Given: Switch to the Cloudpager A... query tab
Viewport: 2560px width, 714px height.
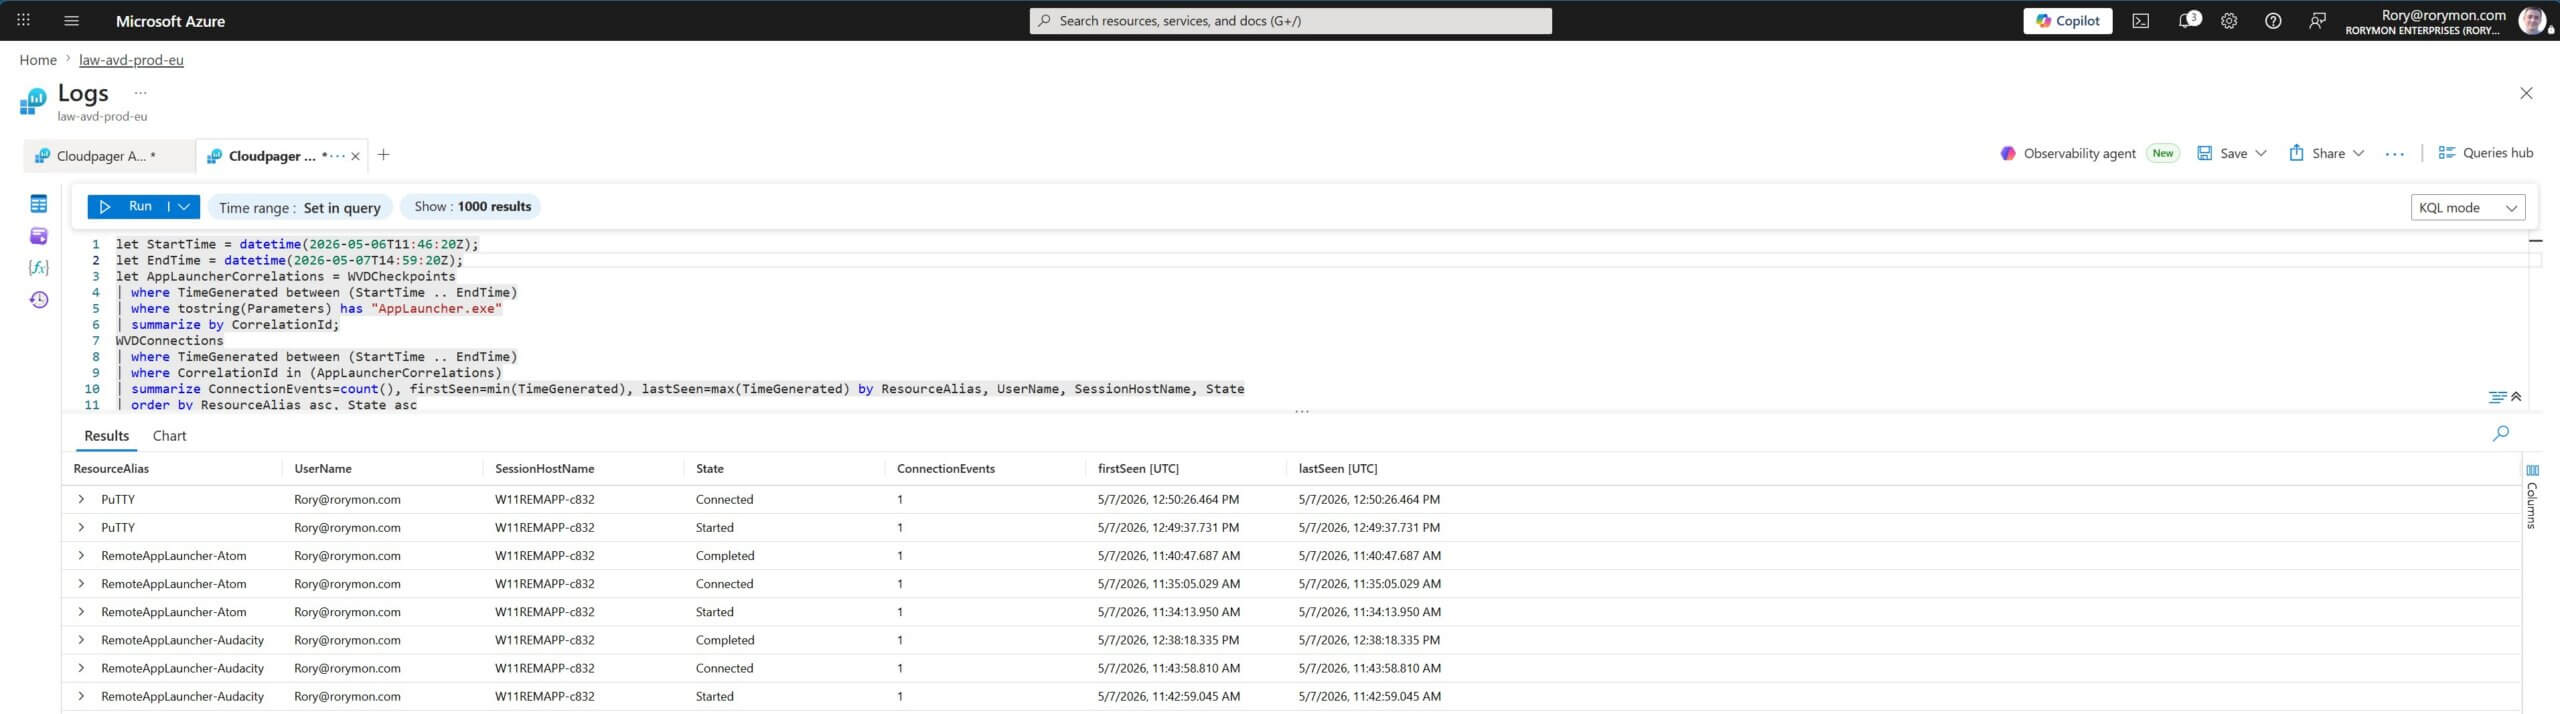Looking at the screenshot, I should [108, 156].
